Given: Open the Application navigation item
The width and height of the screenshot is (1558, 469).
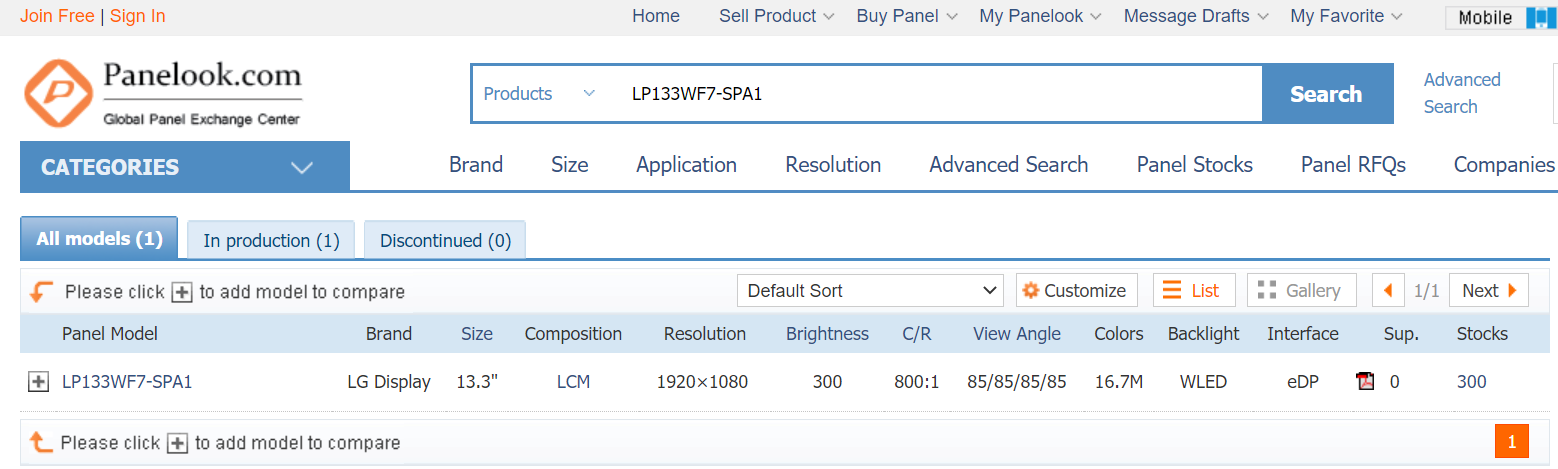Looking at the screenshot, I should point(686,165).
